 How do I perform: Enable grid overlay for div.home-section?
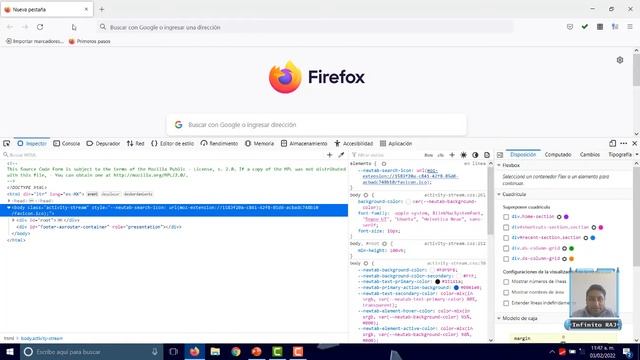506,217
